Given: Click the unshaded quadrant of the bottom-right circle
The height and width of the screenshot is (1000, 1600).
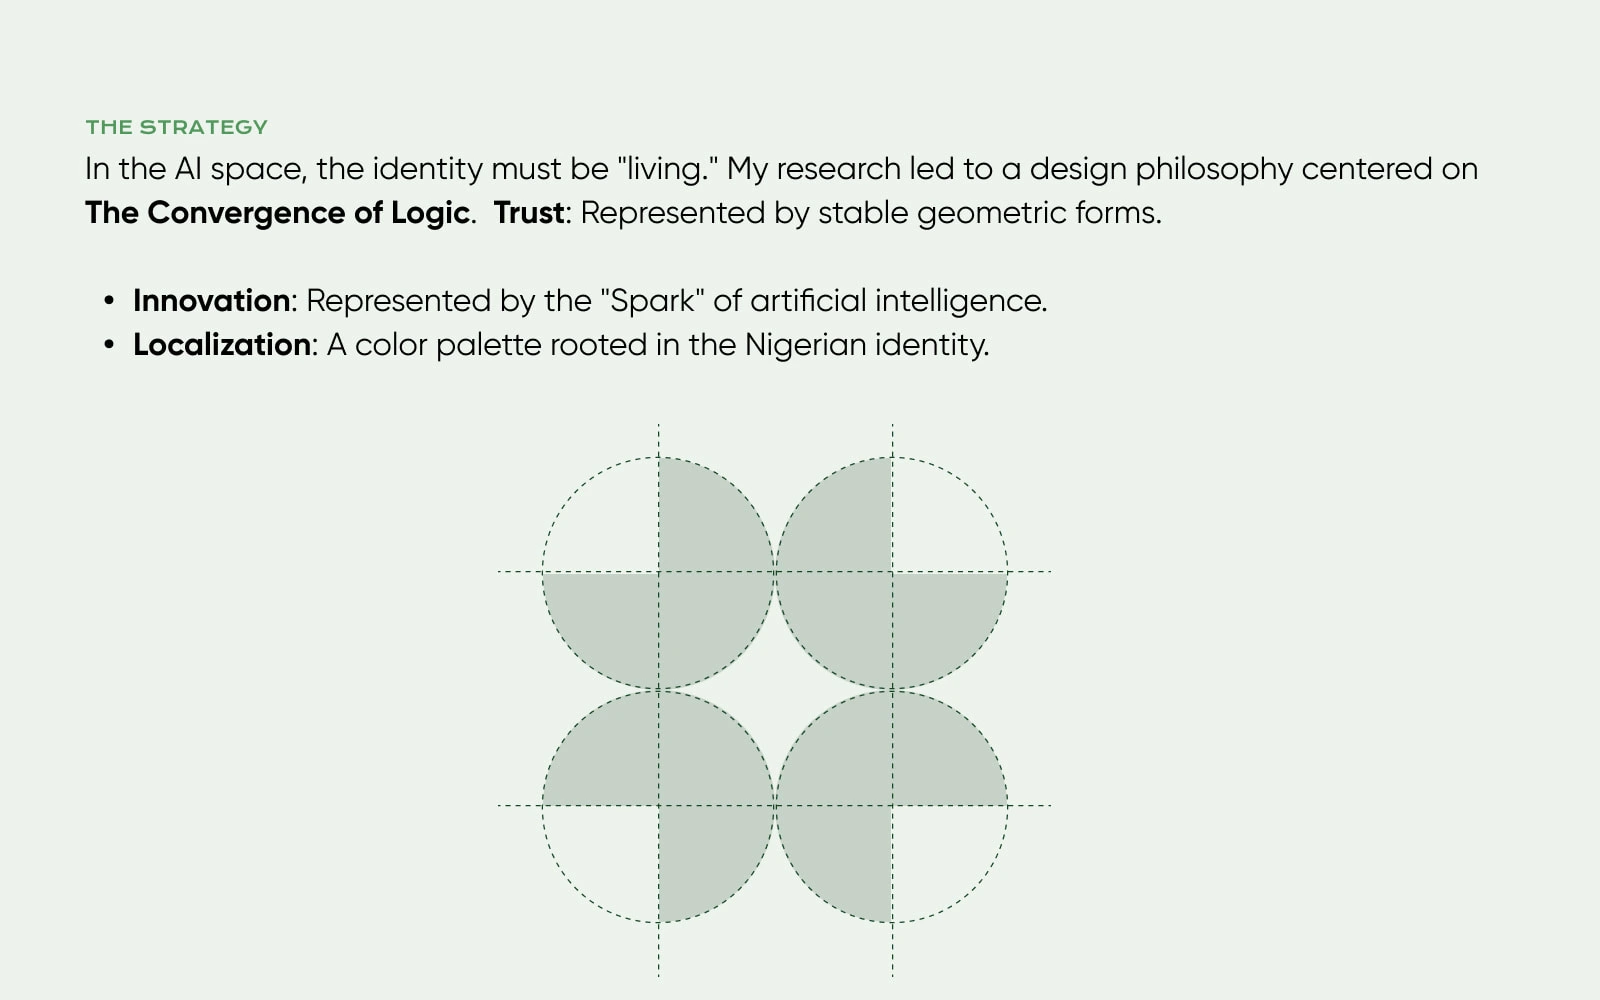Looking at the screenshot, I should click(x=940, y=852).
